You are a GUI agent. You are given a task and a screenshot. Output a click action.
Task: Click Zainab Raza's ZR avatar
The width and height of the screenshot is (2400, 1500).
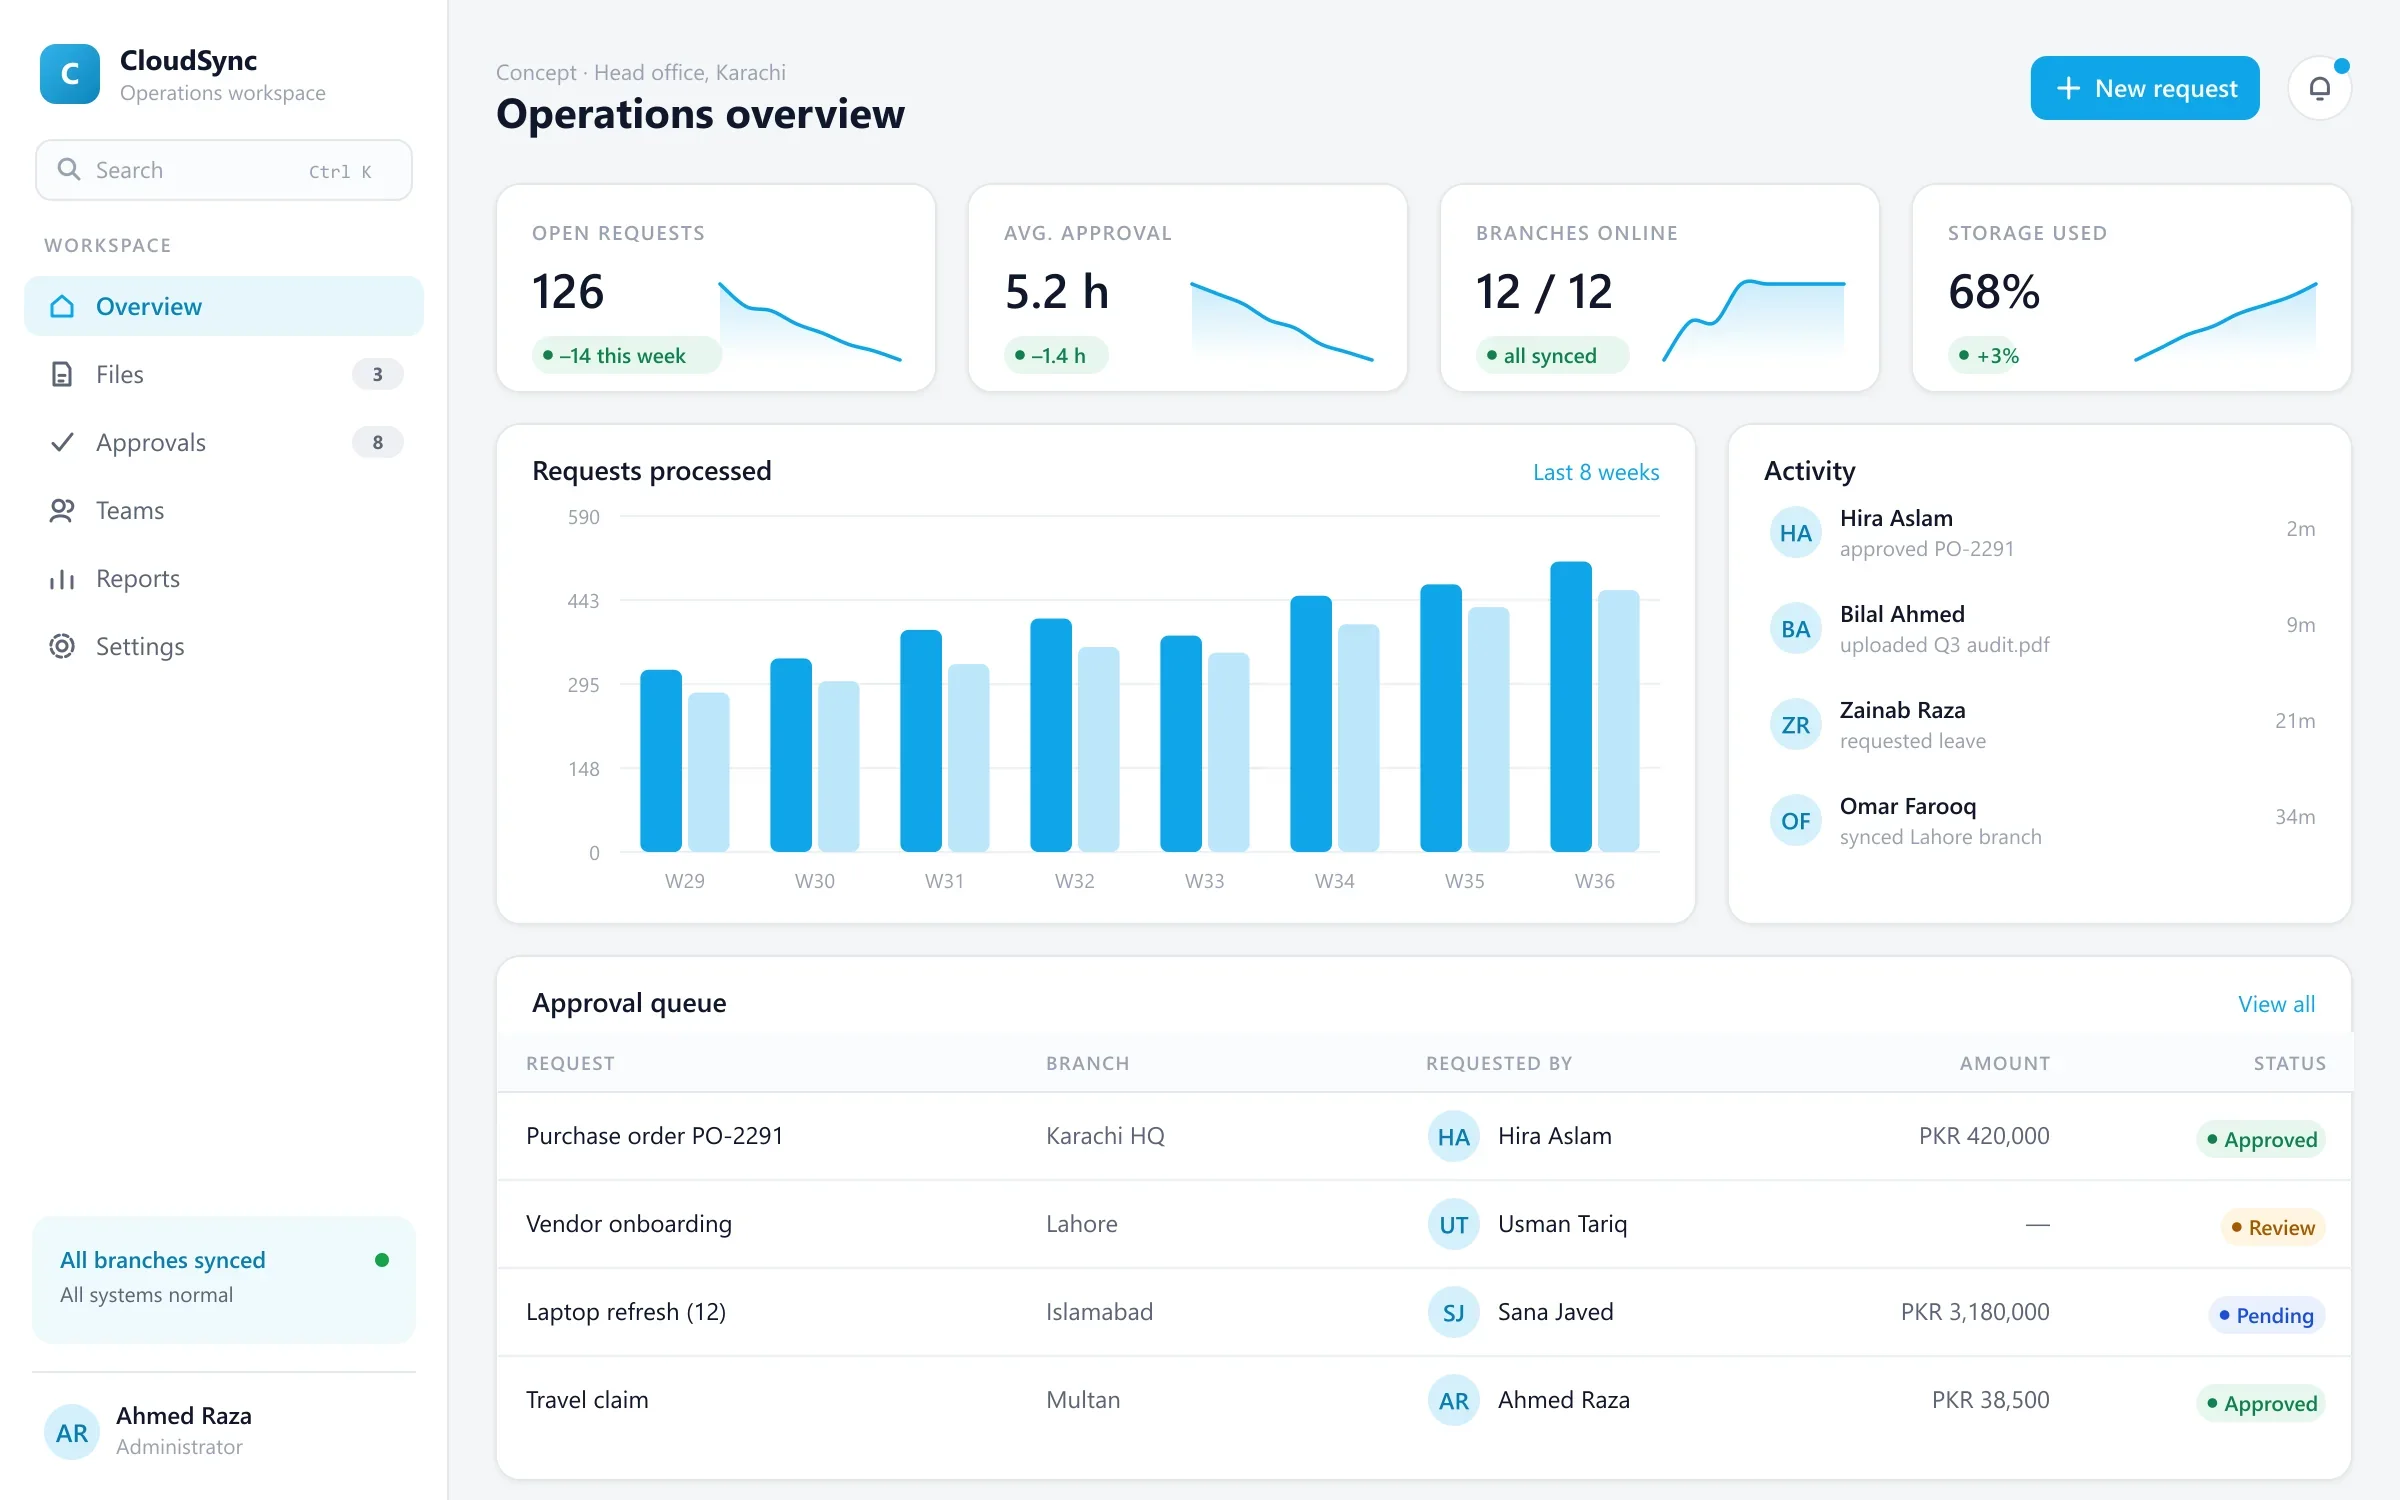(x=1795, y=725)
